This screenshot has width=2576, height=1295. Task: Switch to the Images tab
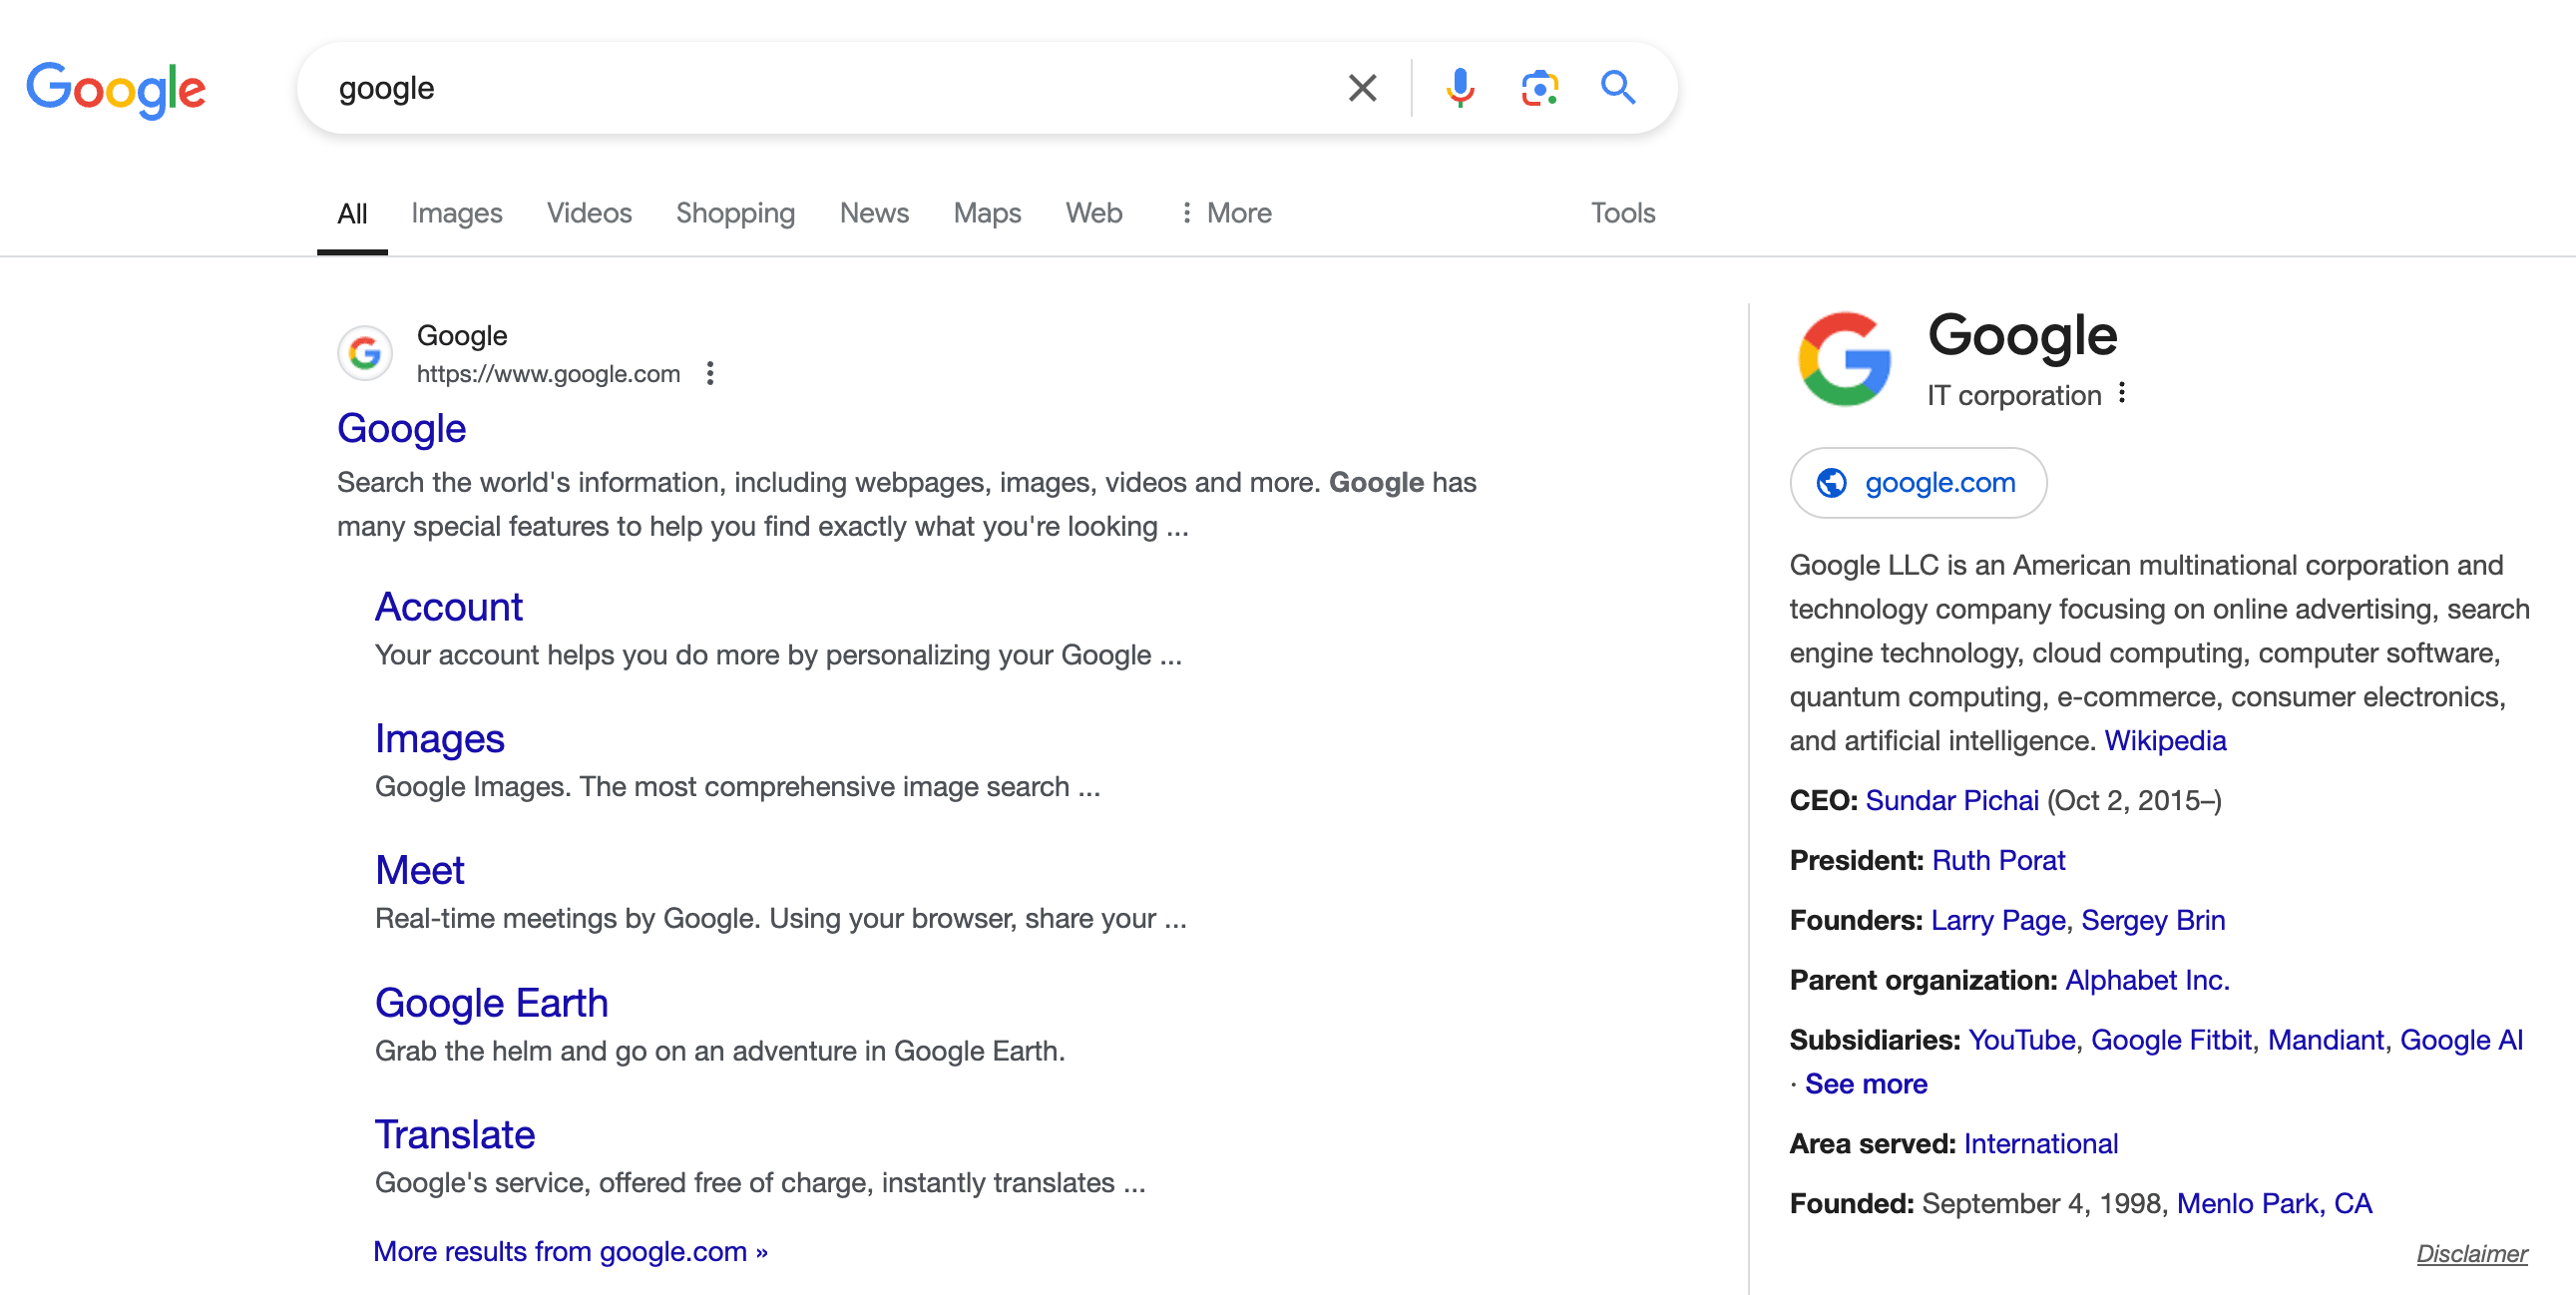(457, 213)
